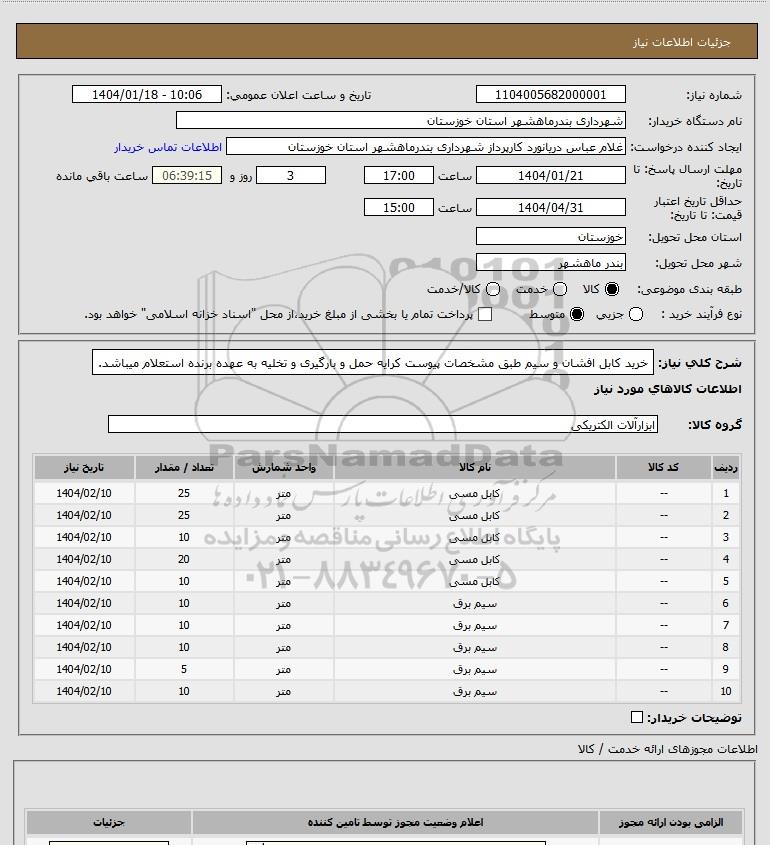Click the response deadline date 1404/01/21
Image resolution: width=770 pixels, height=845 pixels.
click(551, 175)
